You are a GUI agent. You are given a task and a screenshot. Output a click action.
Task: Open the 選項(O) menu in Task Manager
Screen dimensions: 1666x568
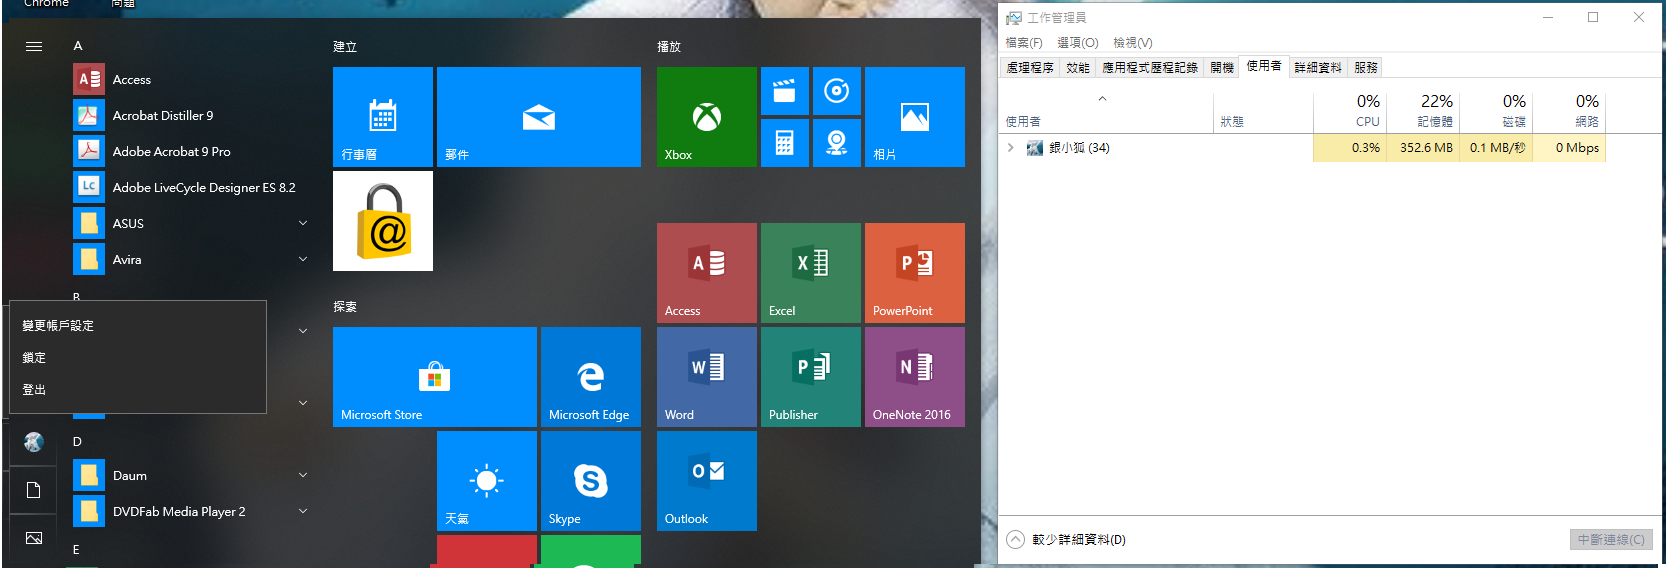(x=1078, y=43)
